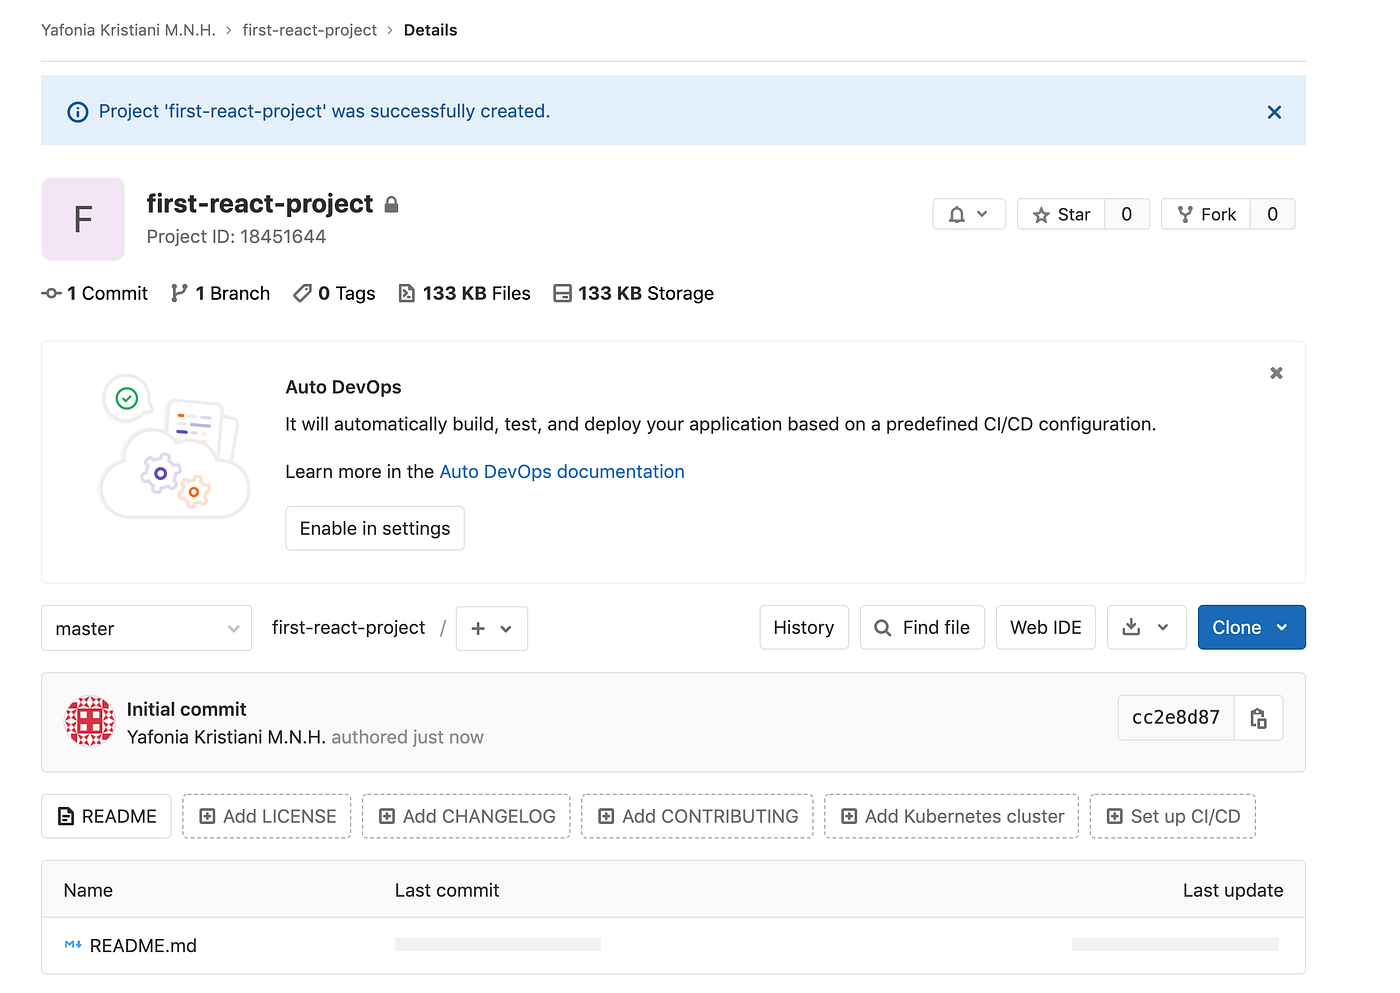
Task: Click the markdown icon beside README.md
Action: 73,945
